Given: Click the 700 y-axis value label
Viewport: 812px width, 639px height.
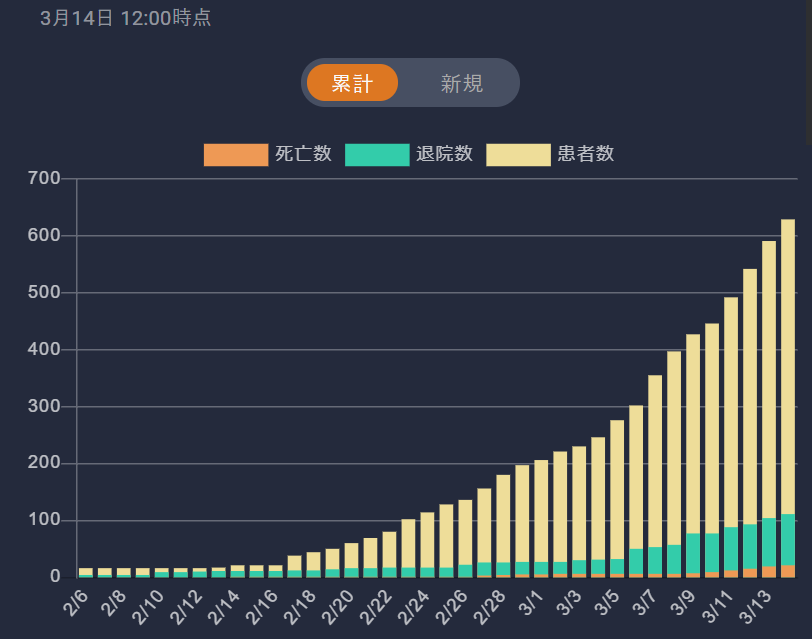Looking at the screenshot, I should [44, 179].
